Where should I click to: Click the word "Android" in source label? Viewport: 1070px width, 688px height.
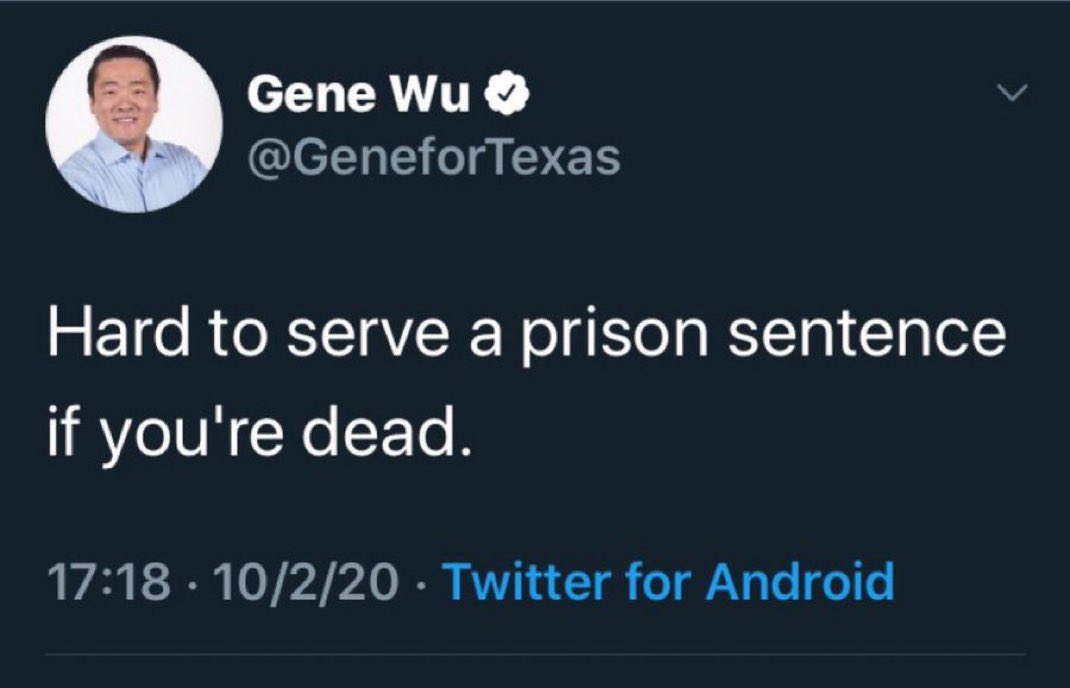tap(800, 581)
